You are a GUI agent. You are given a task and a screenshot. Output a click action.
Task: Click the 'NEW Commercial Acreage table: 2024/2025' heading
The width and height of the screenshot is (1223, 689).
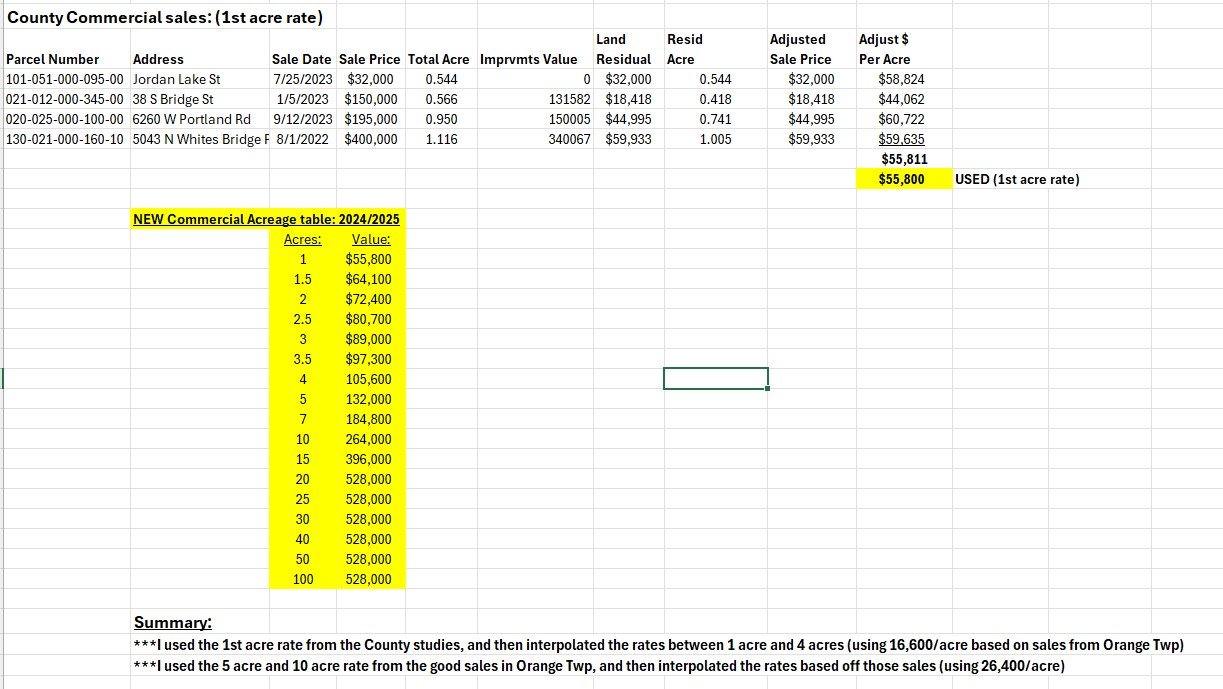point(266,219)
